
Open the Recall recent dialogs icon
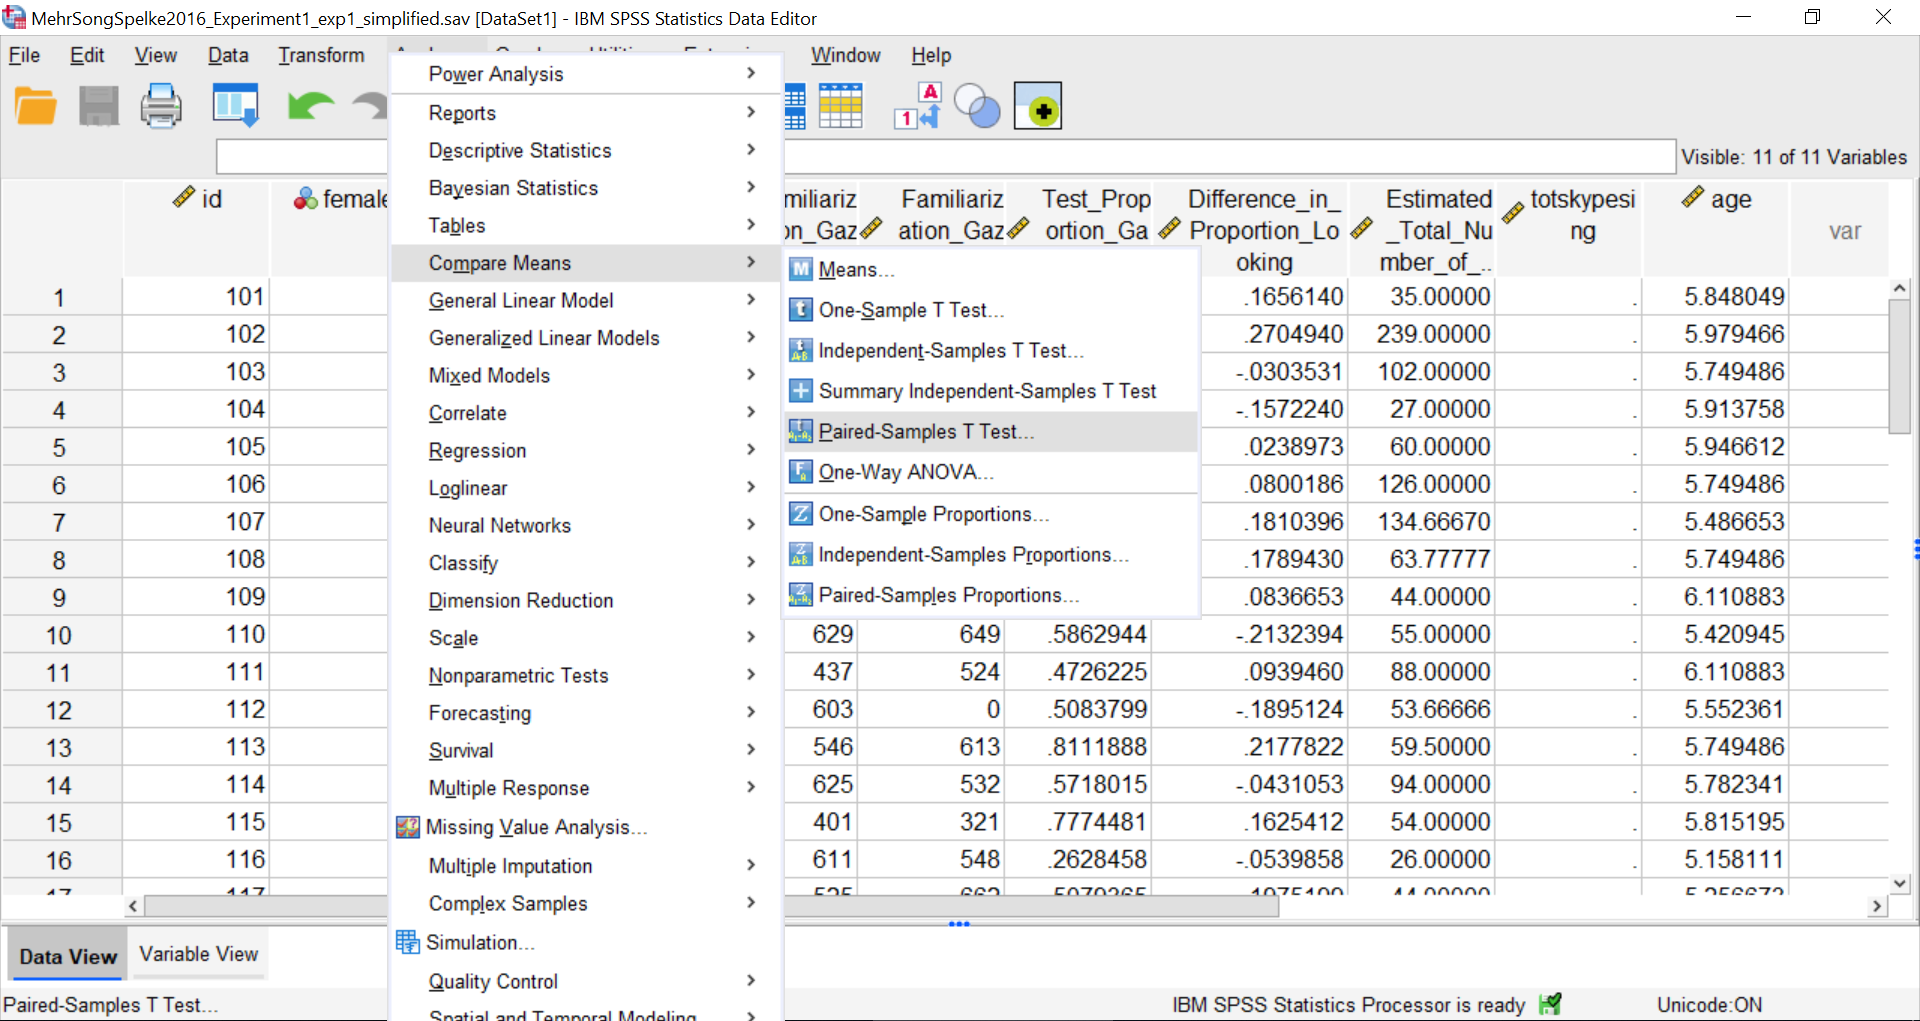[x=236, y=106]
